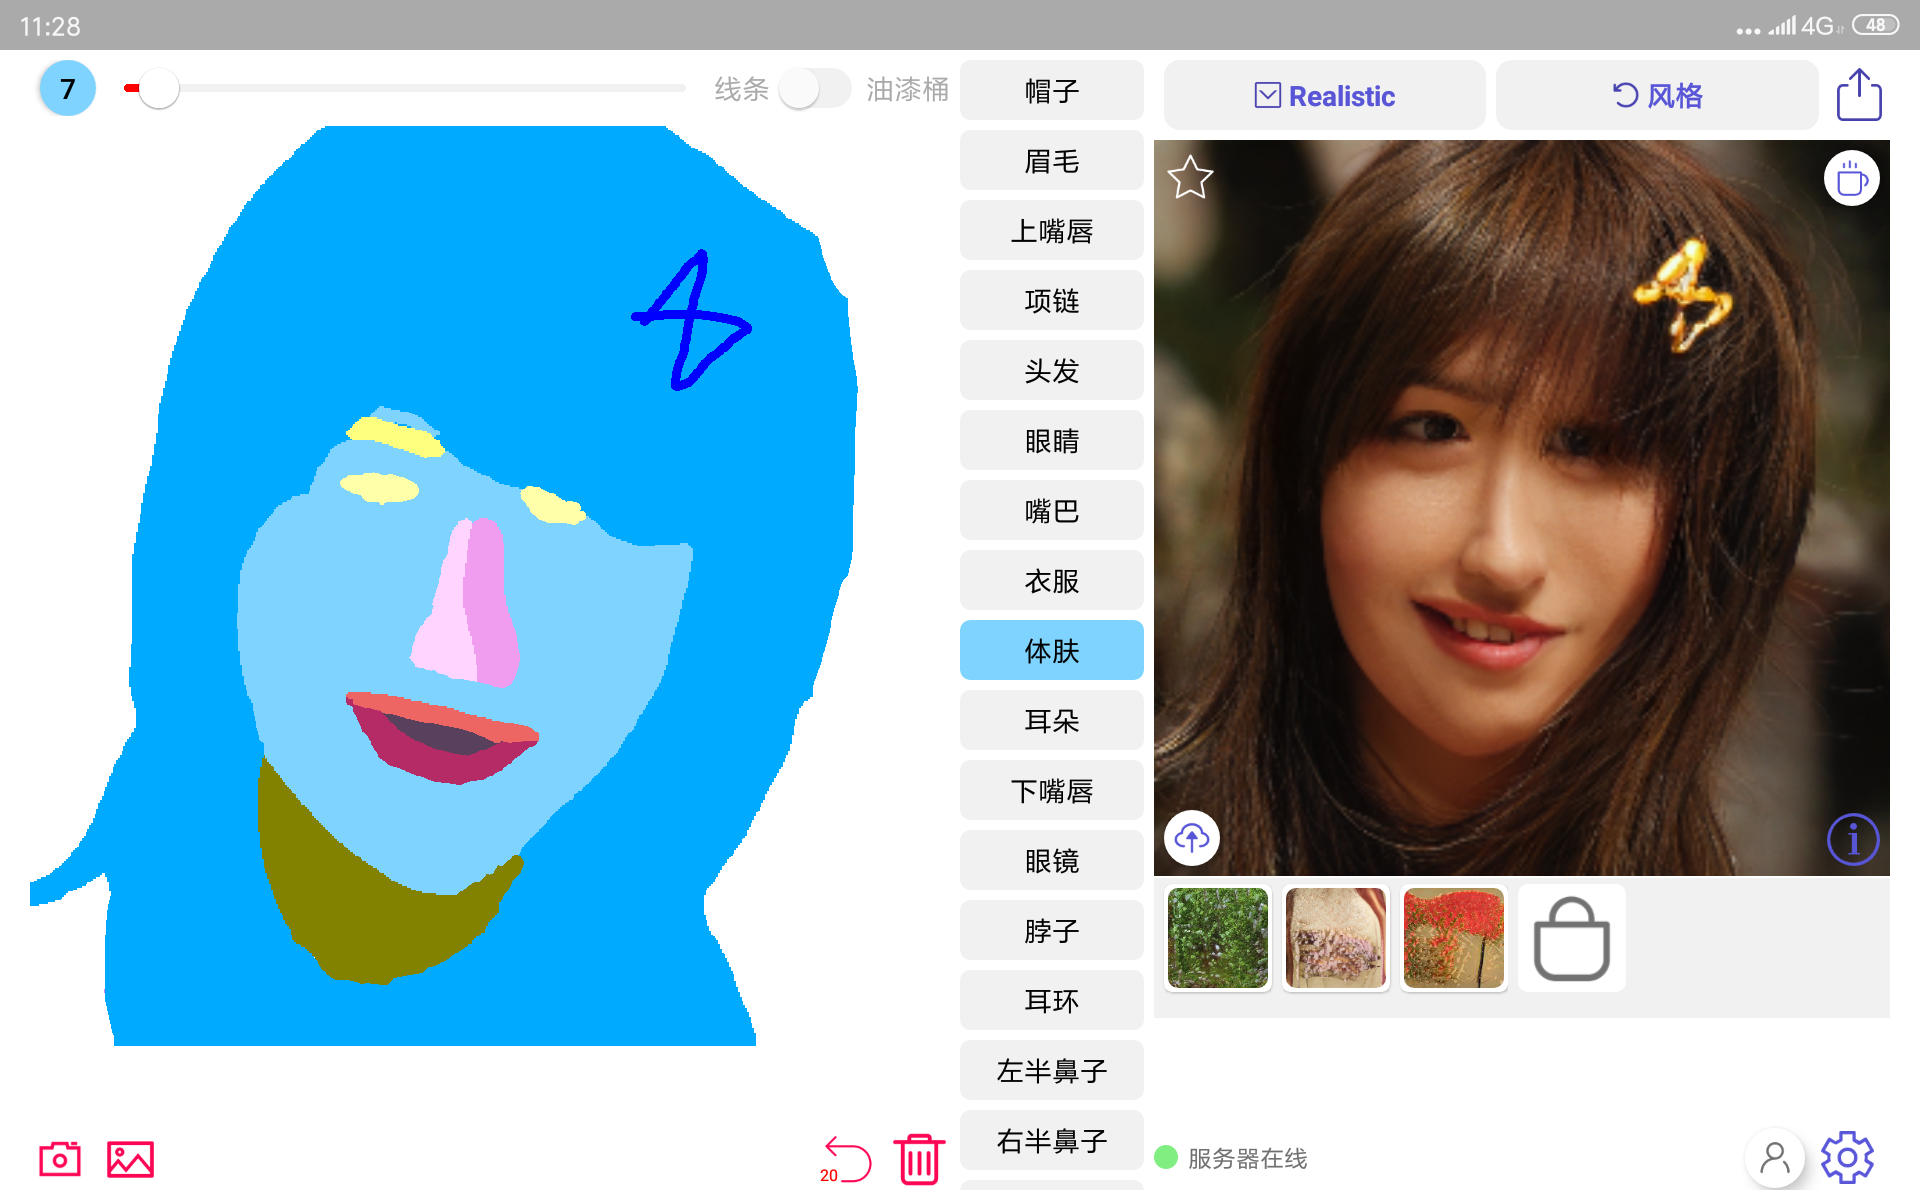Open the info icon on portrait

(x=1852, y=839)
